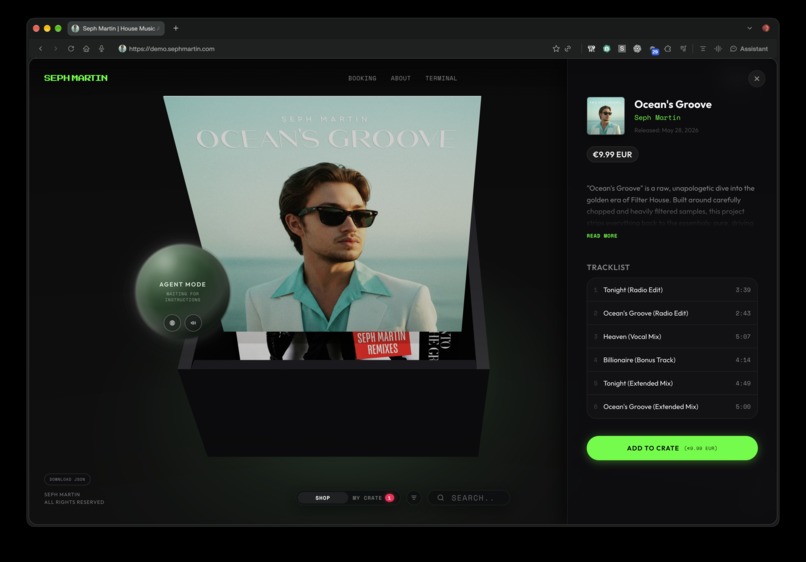Image resolution: width=806 pixels, height=562 pixels.
Task: Play track Billionaire (Bonus Track)
Action: coord(672,360)
